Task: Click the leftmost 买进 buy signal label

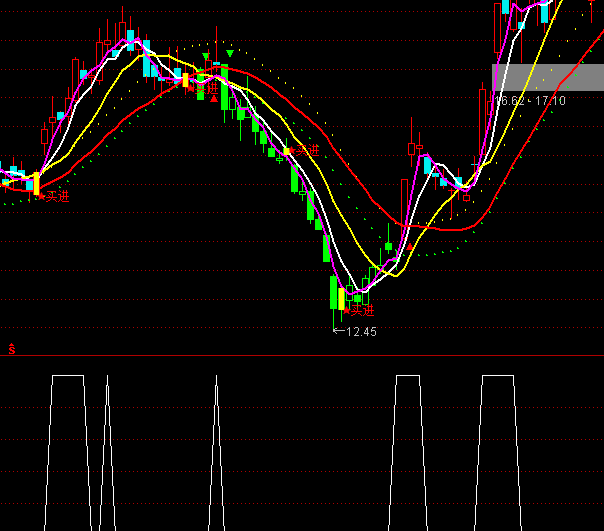Action: click(x=57, y=196)
